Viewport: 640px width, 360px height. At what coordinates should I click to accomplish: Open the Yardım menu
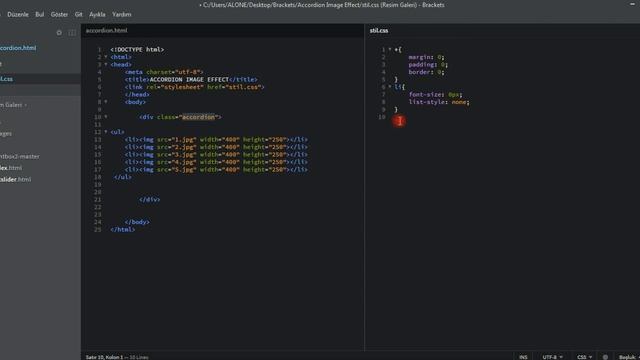click(x=122, y=14)
